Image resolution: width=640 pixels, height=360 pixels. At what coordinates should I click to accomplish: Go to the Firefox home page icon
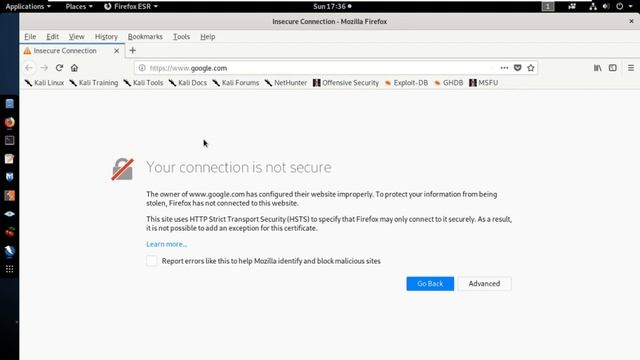pyautogui.click(x=74, y=68)
